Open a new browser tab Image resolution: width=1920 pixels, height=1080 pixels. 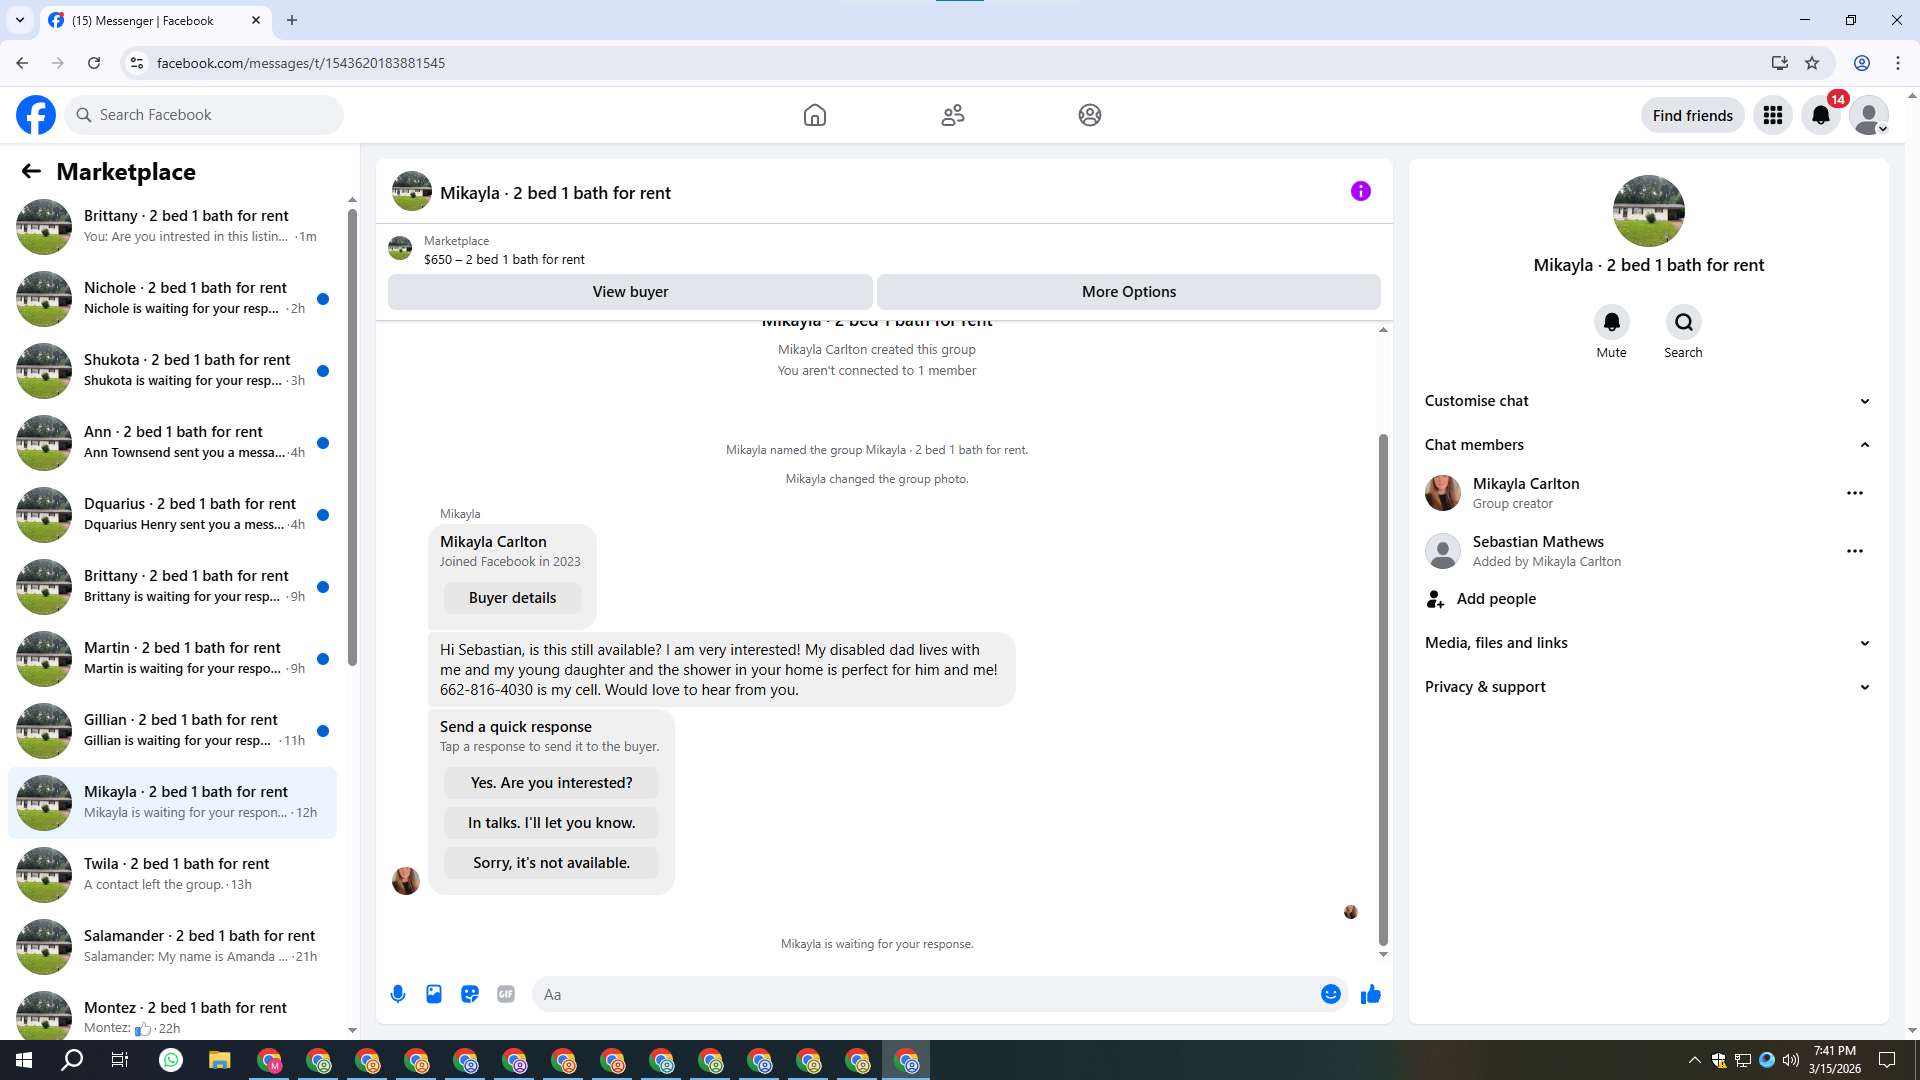pos(292,20)
